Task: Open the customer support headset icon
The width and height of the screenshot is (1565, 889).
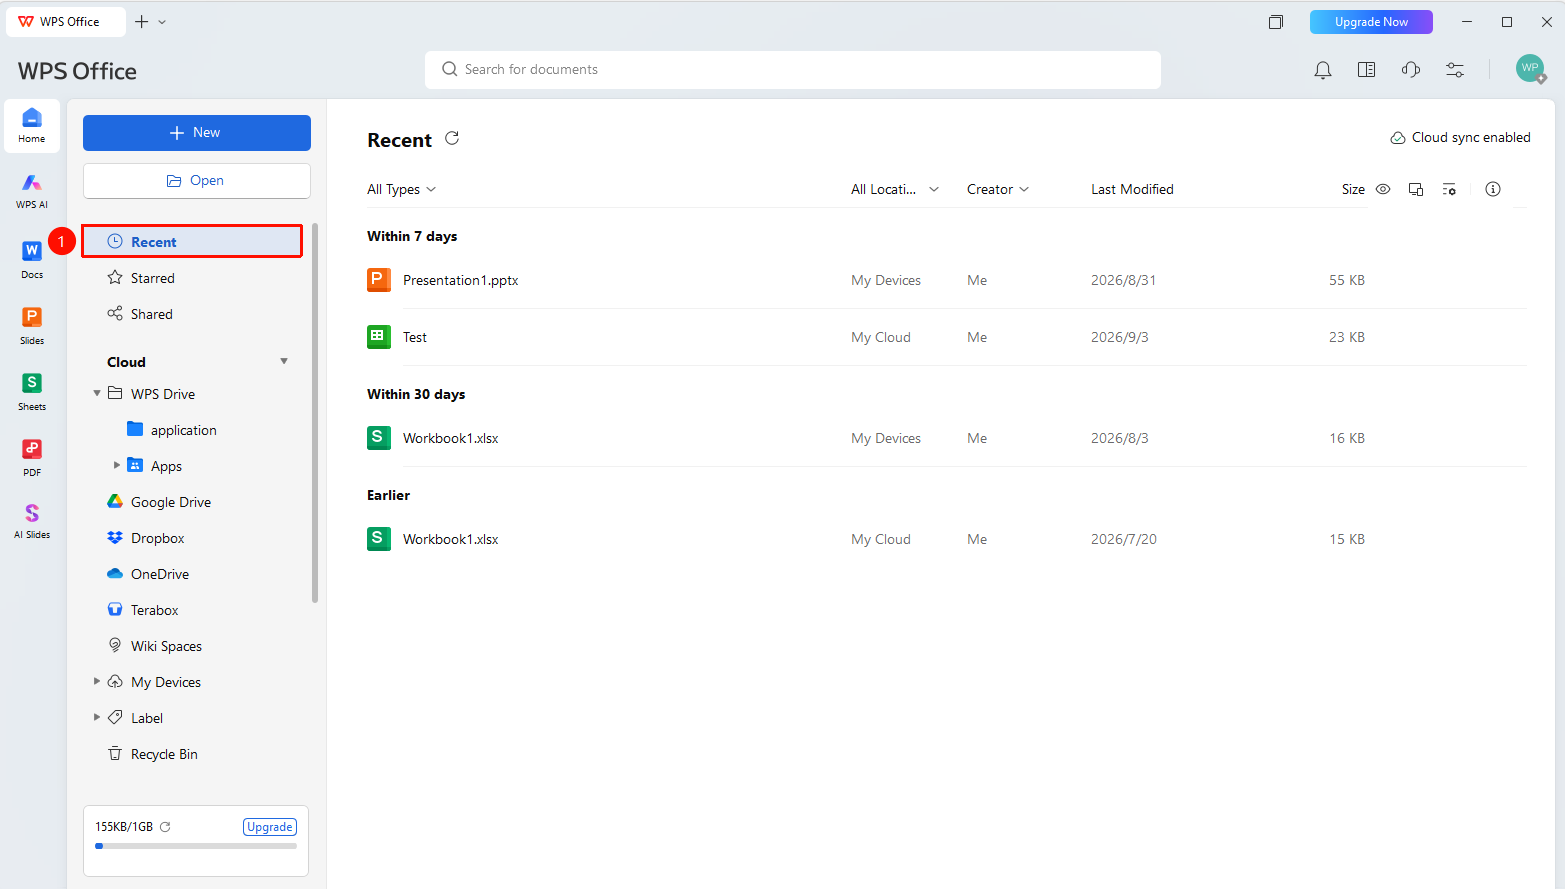Action: pos(1411,70)
